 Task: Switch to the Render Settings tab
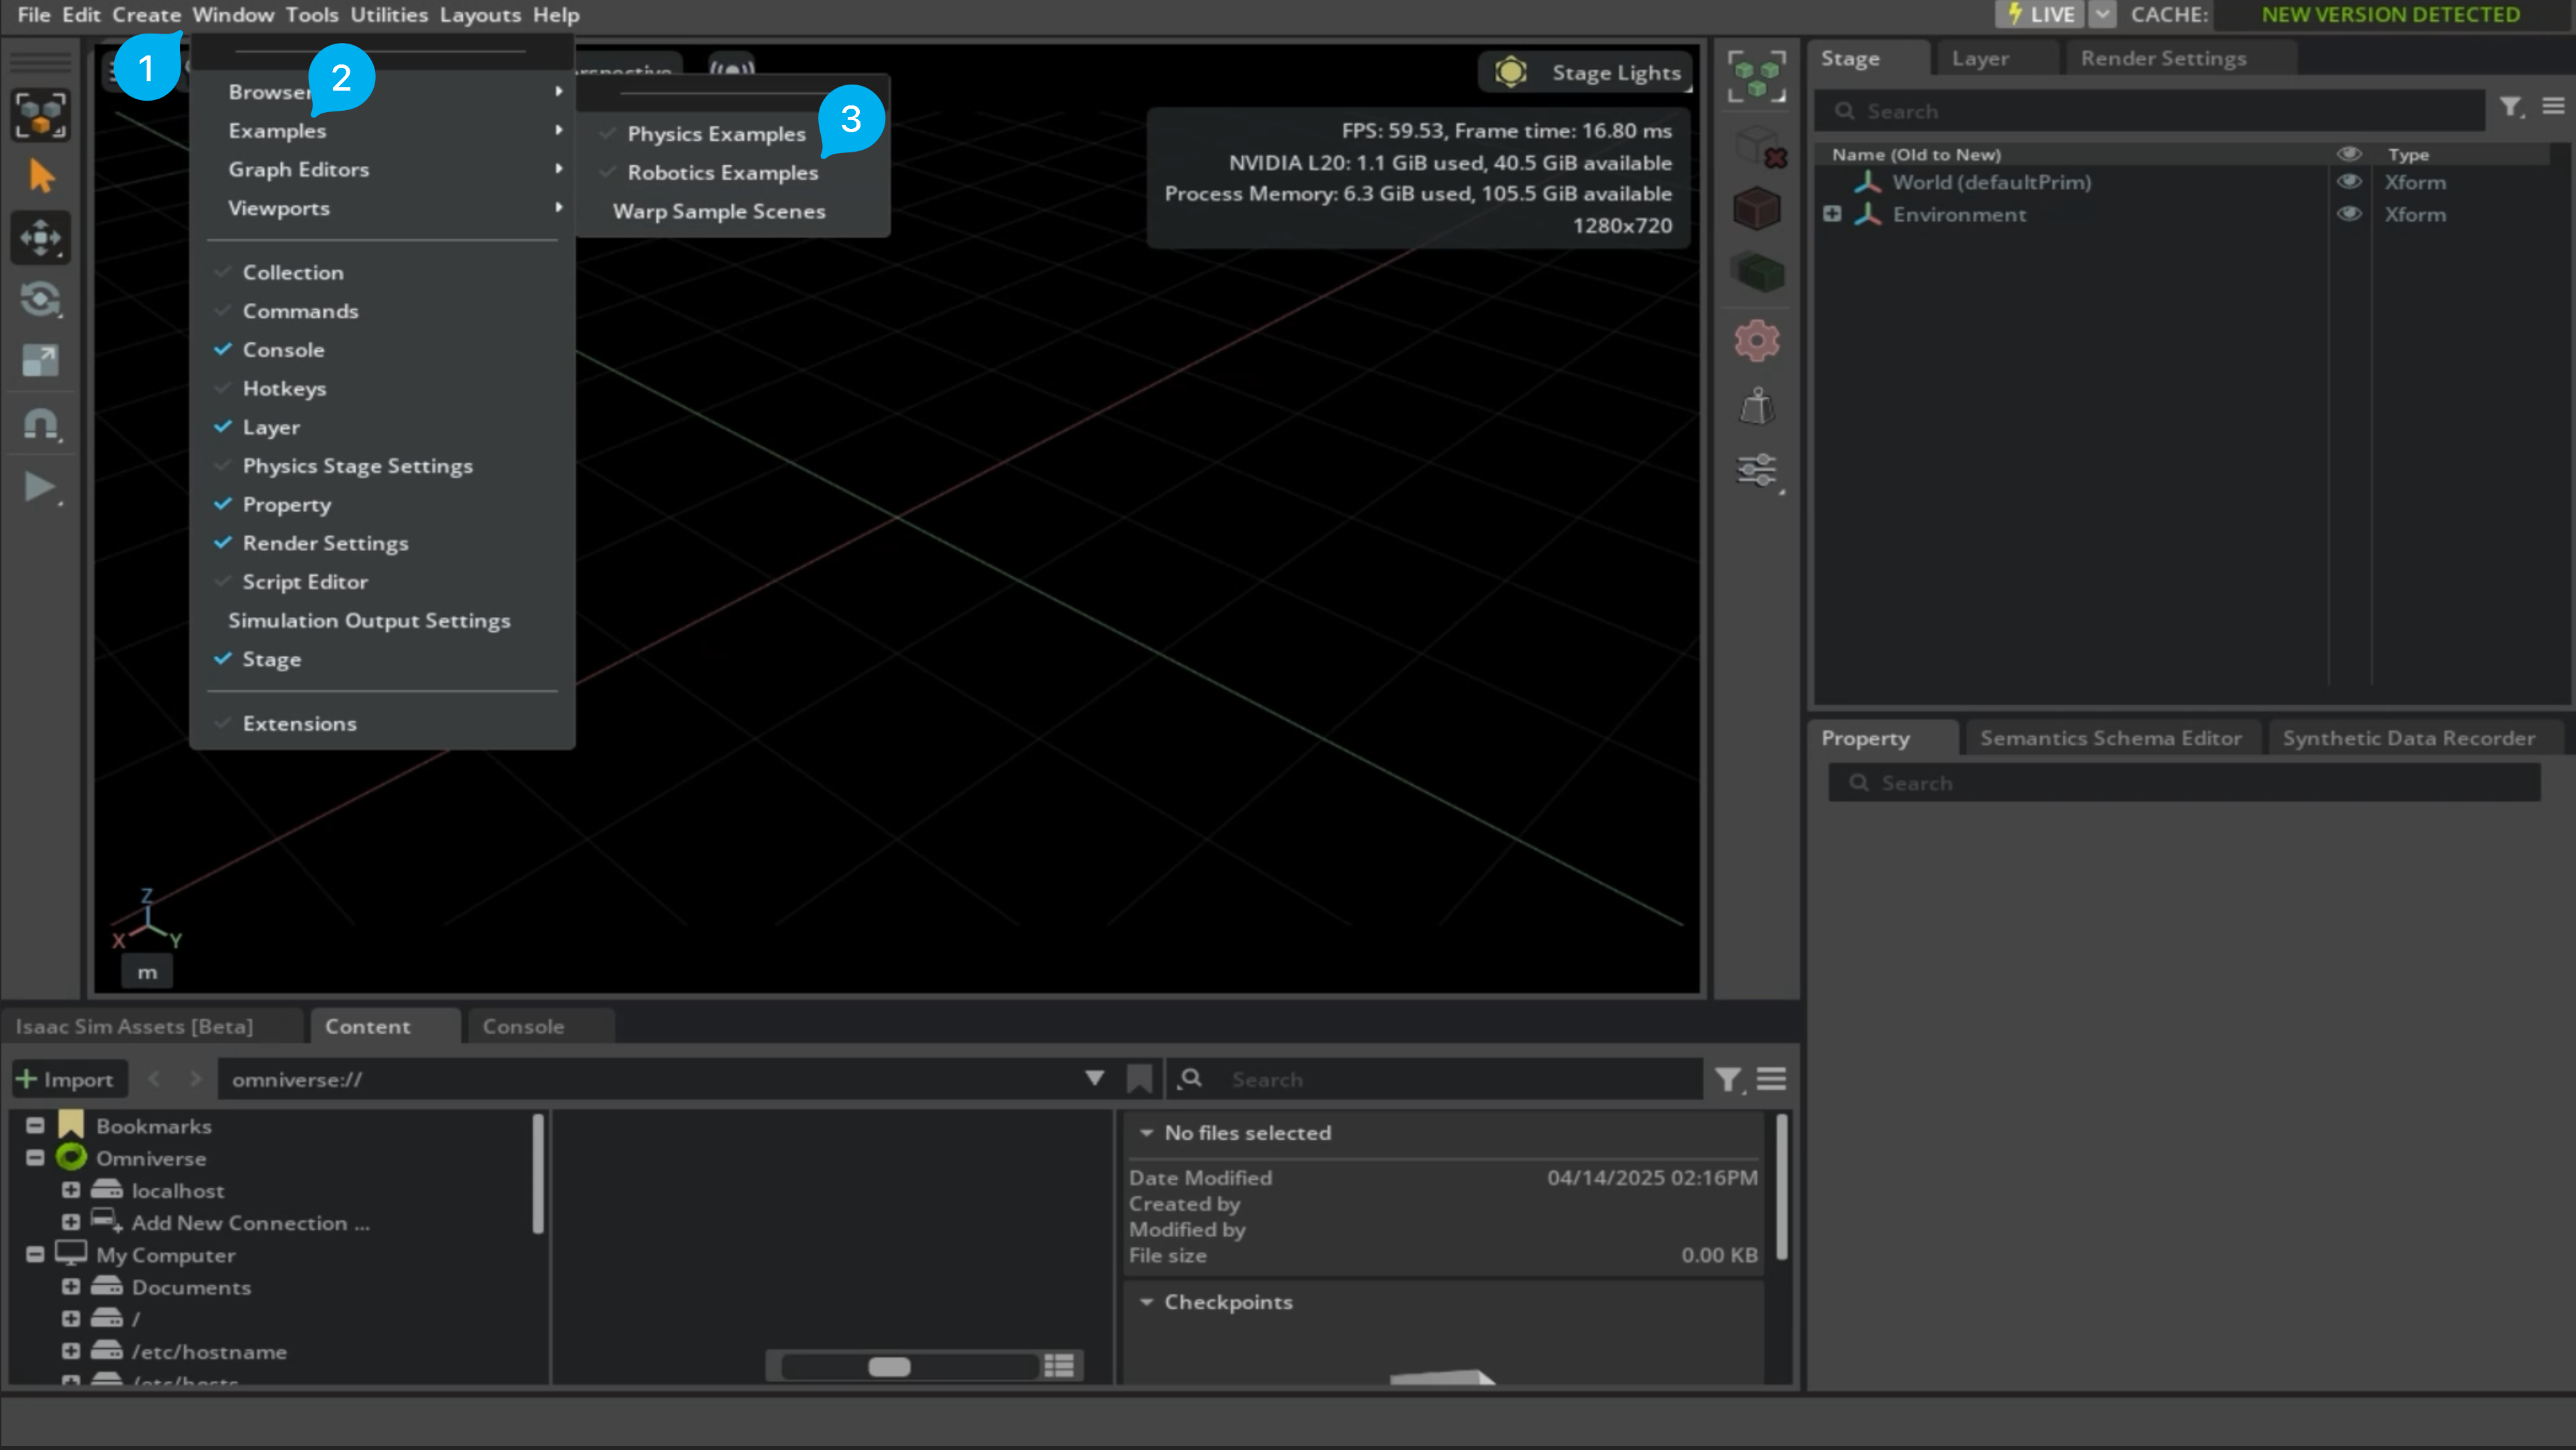click(2164, 58)
